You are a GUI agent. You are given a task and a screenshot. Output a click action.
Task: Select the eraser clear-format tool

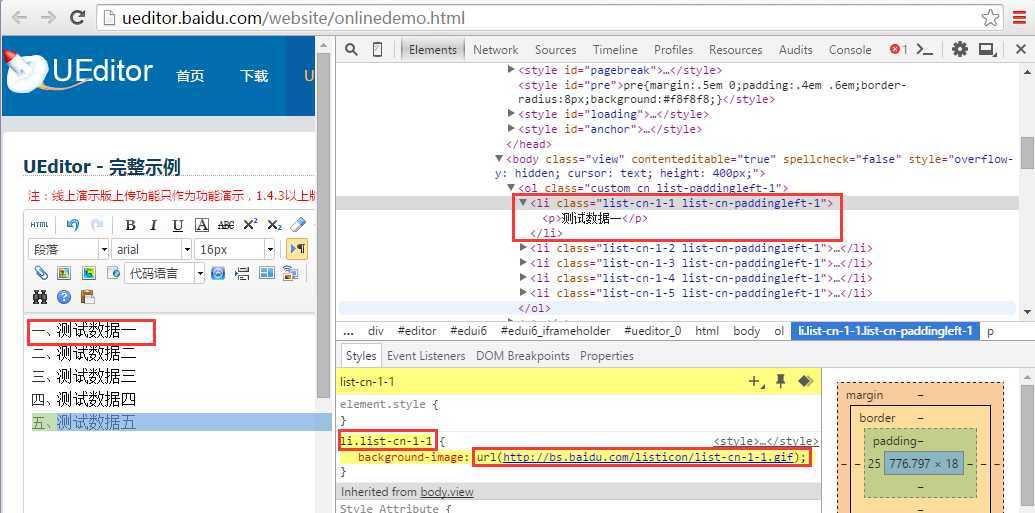tap(298, 225)
